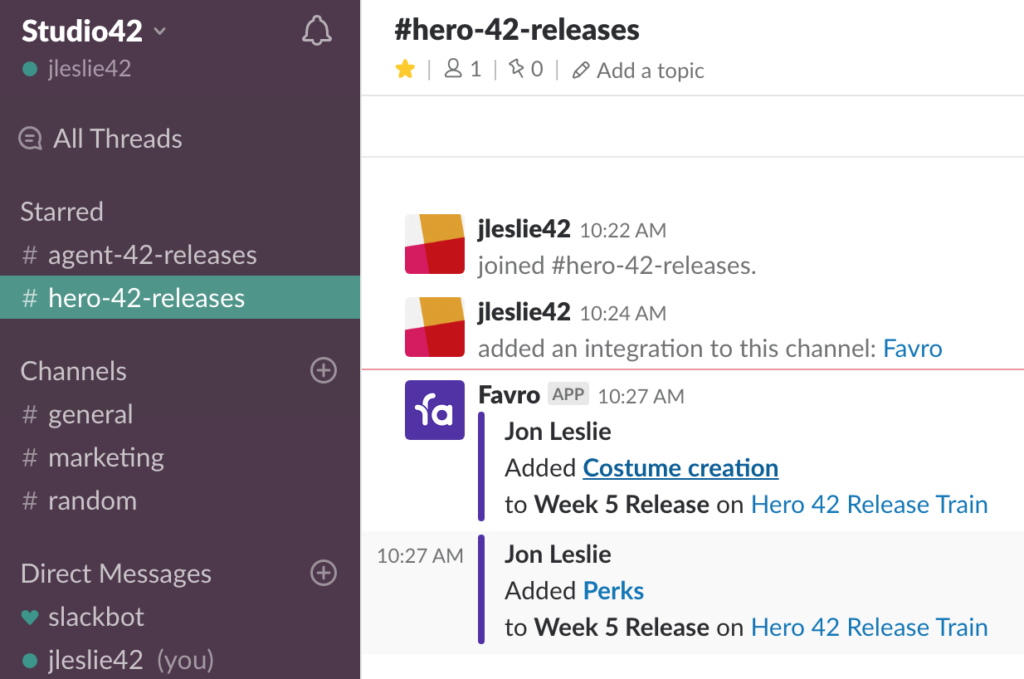Click the heart icon next to slackbot

click(30, 617)
